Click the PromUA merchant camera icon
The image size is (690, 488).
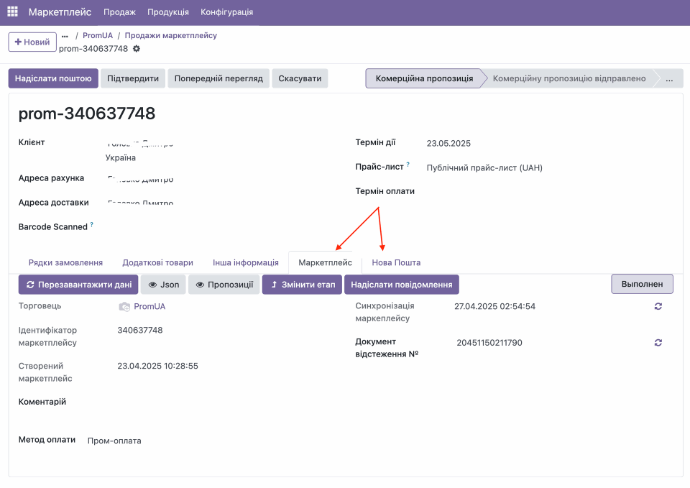click(124, 306)
